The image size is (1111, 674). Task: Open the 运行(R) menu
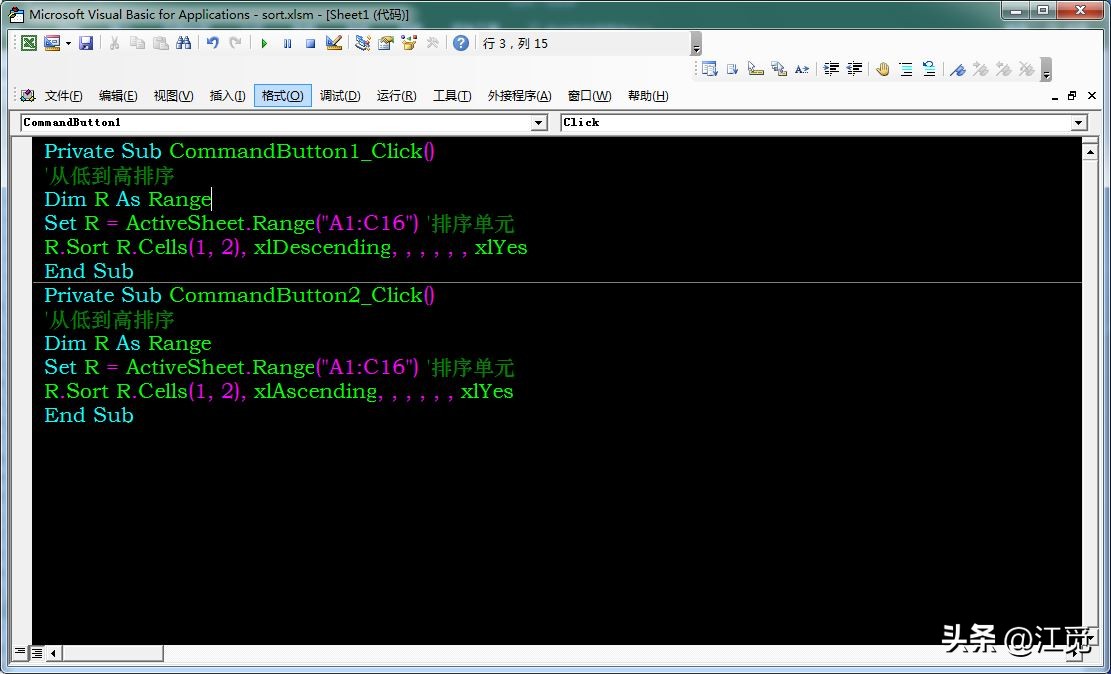[397, 96]
